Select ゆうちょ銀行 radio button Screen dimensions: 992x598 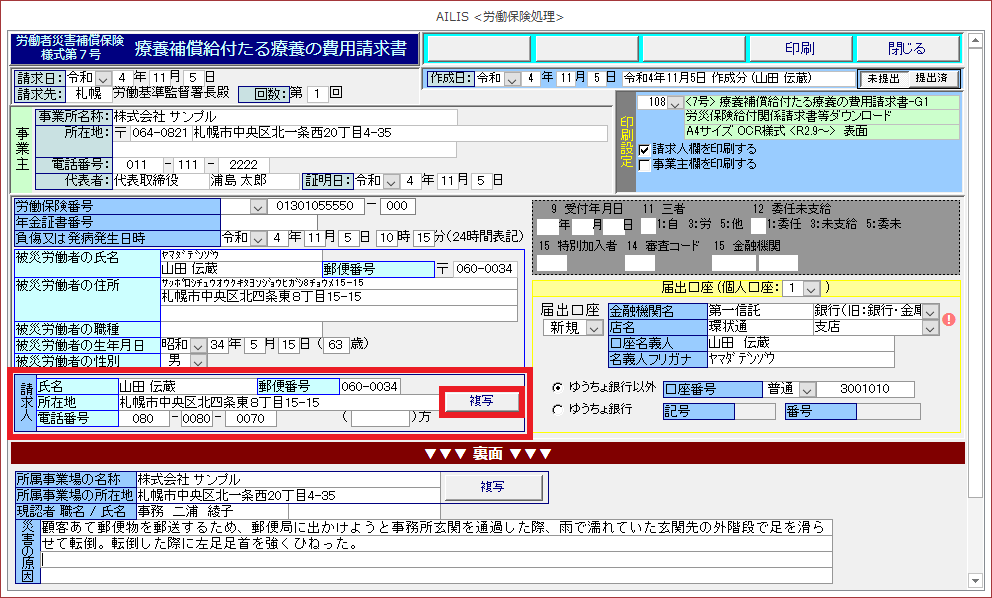coord(557,409)
